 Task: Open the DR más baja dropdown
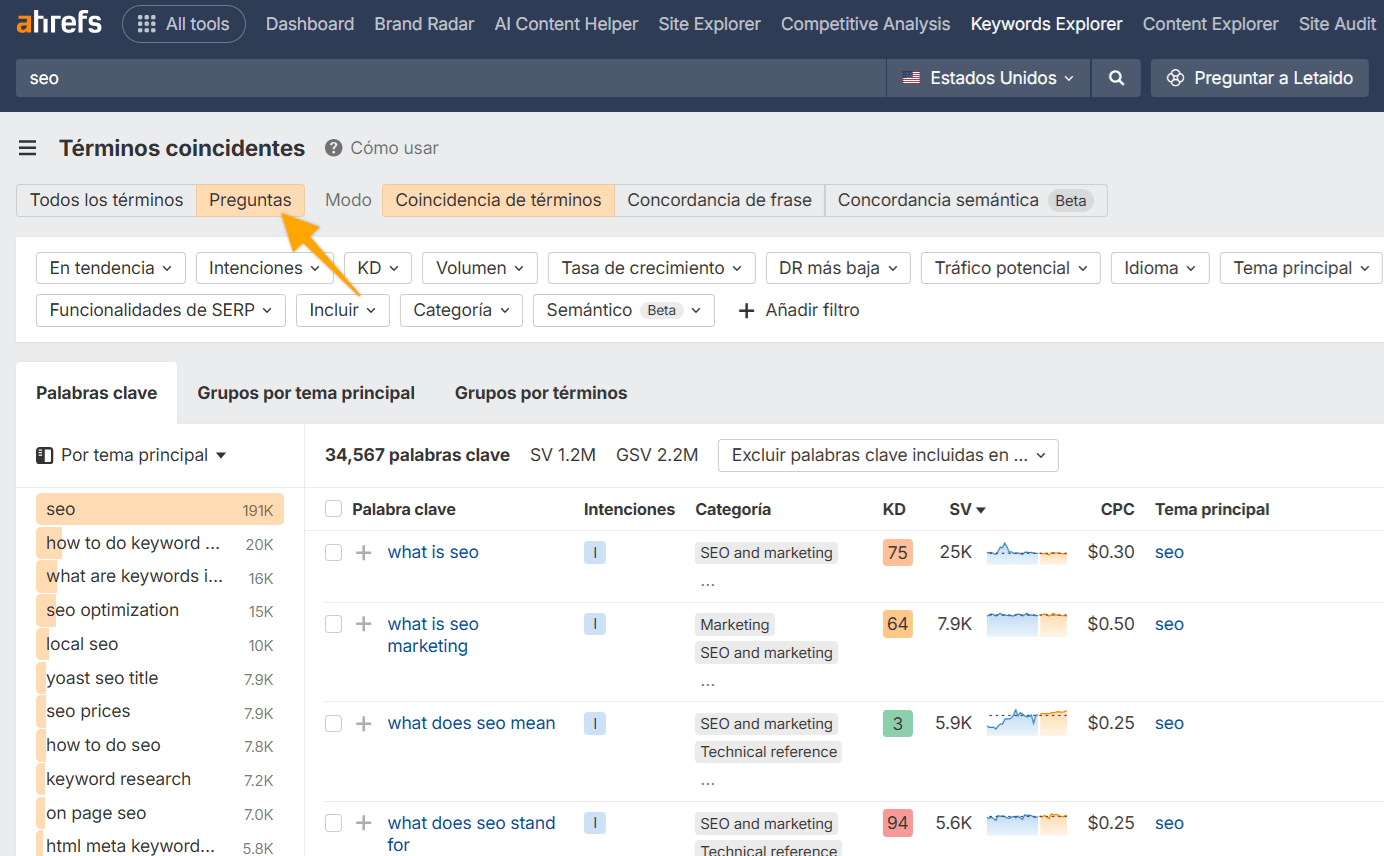coord(838,268)
